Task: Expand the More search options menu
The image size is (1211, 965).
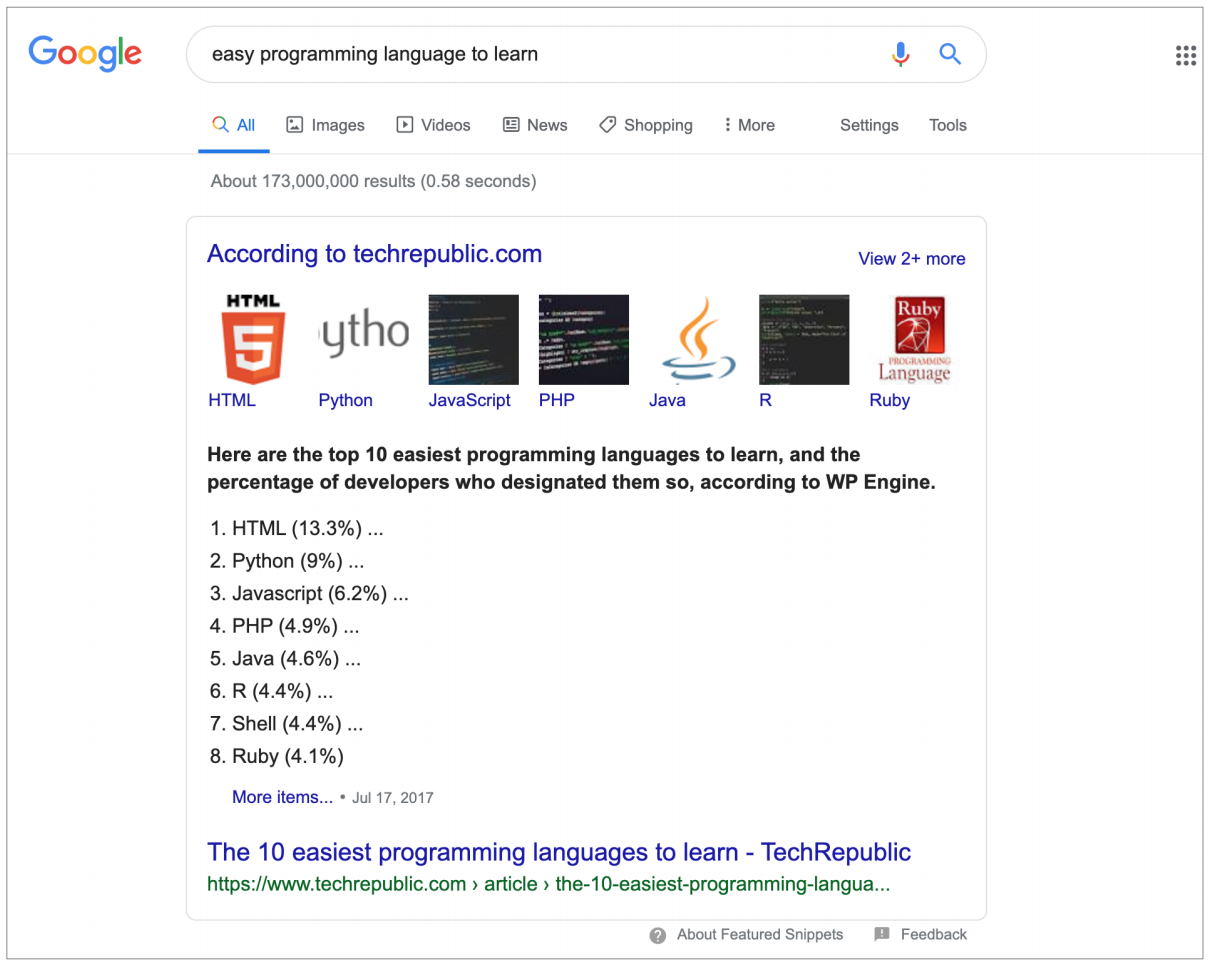Action: click(749, 125)
